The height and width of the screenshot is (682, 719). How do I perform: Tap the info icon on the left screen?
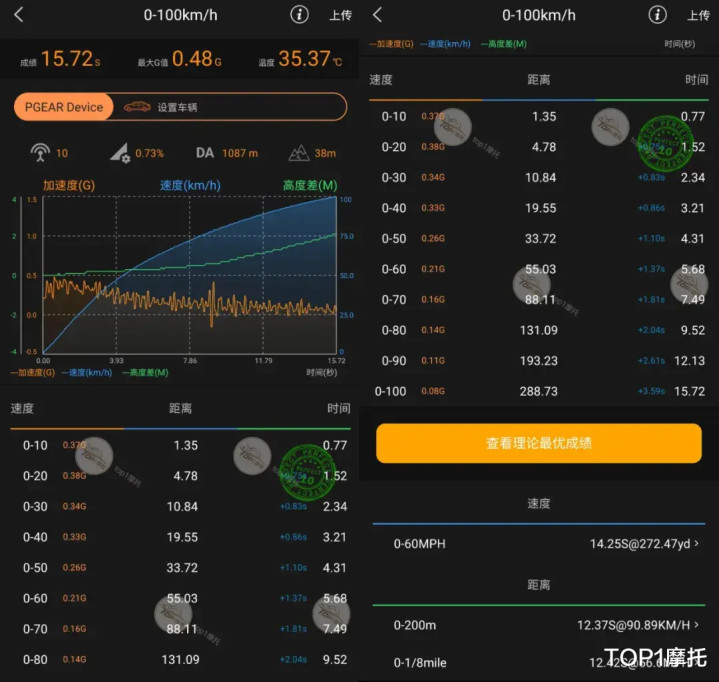(x=299, y=15)
